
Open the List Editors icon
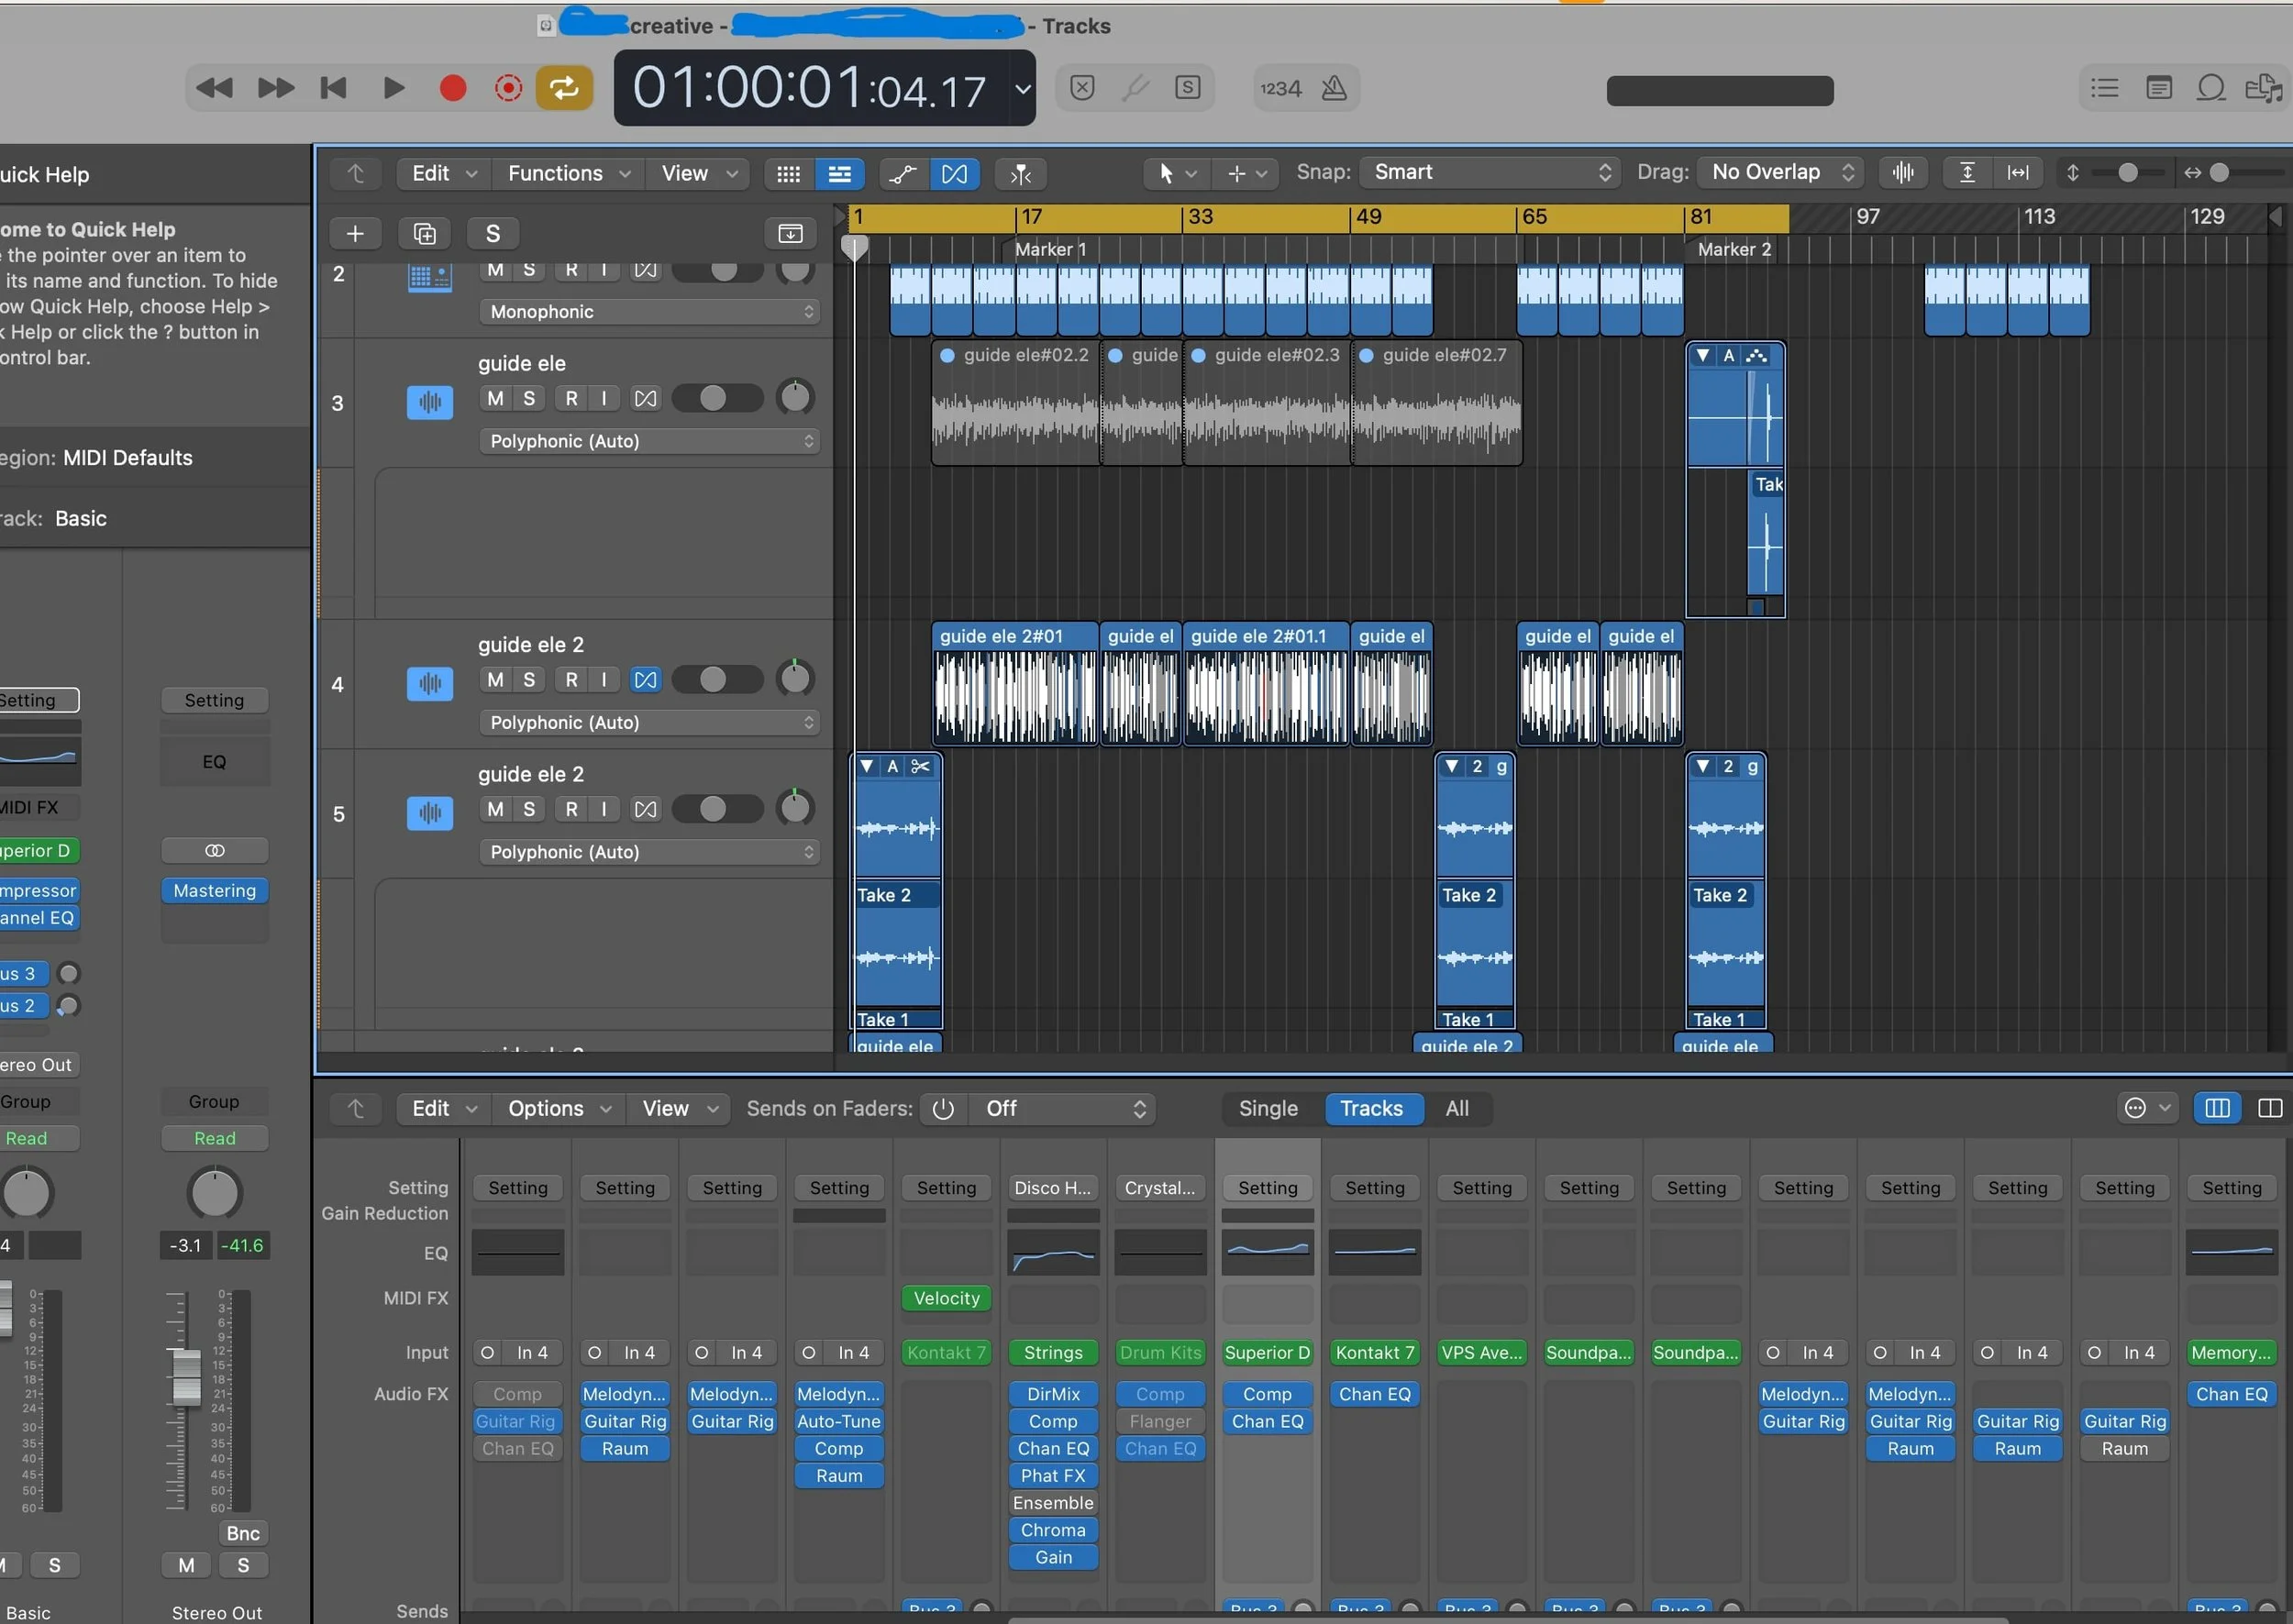(x=2104, y=89)
